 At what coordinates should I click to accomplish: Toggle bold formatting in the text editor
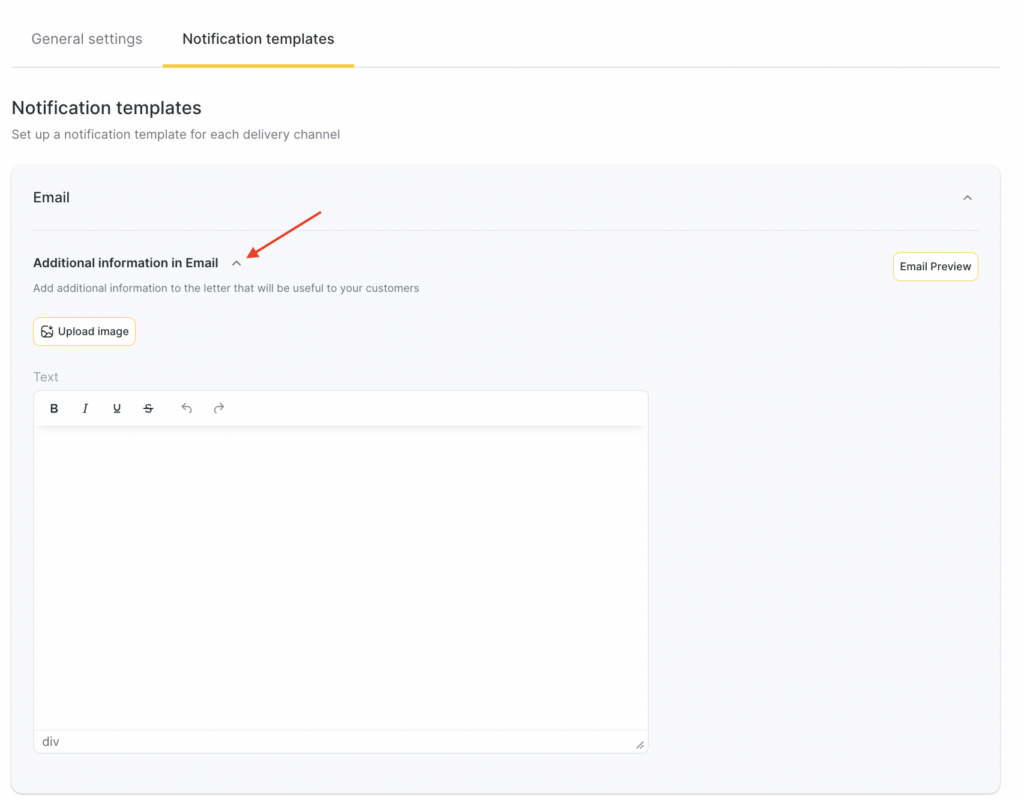point(54,408)
